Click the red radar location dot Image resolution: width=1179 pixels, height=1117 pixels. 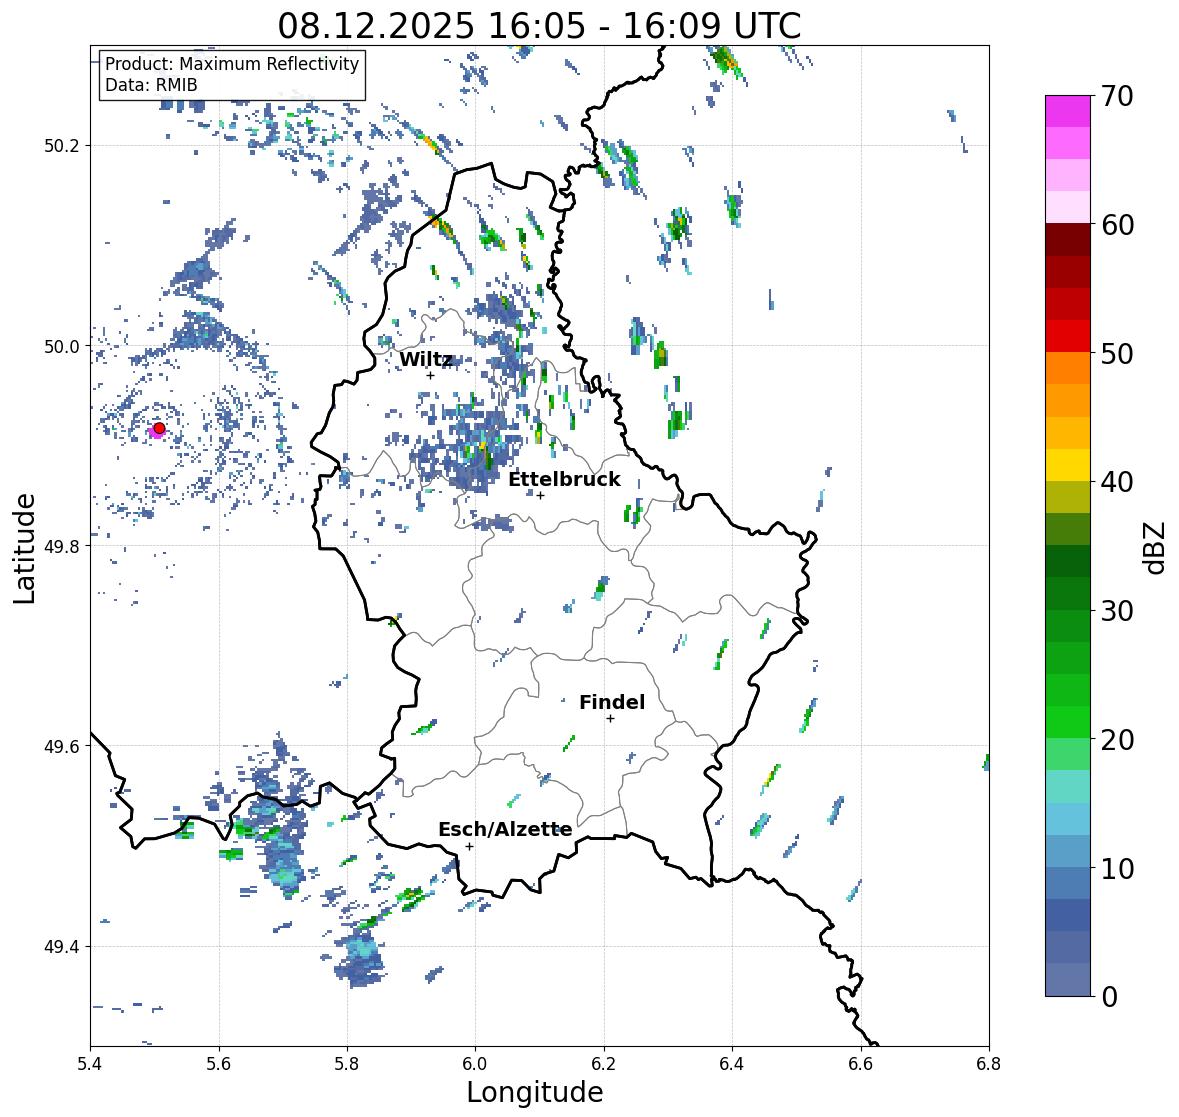159,428
